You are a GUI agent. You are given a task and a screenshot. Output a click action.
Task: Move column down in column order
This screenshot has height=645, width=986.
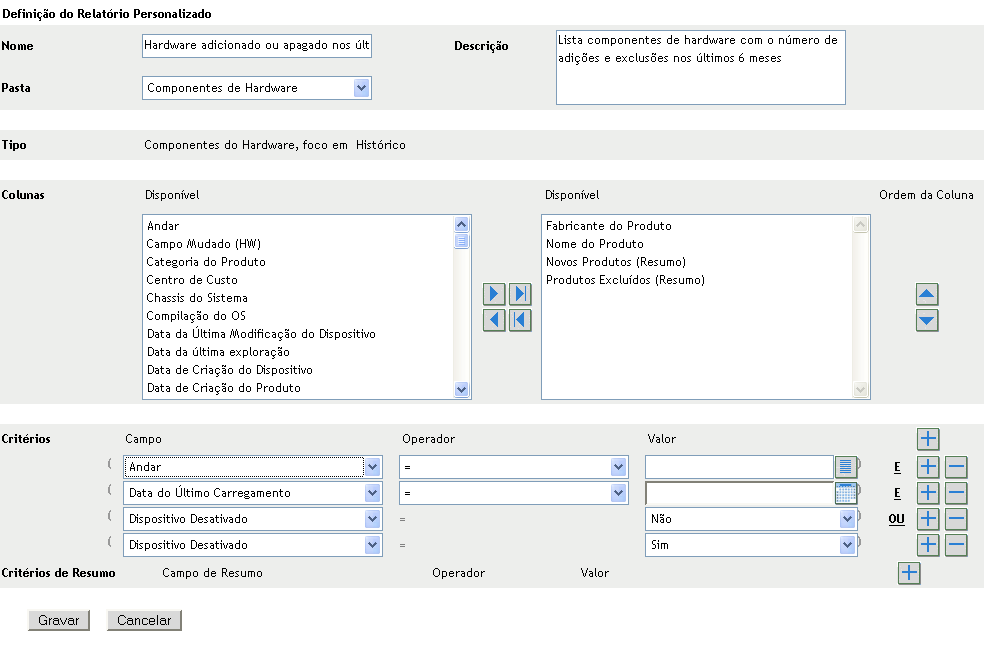pyautogui.click(x=927, y=321)
